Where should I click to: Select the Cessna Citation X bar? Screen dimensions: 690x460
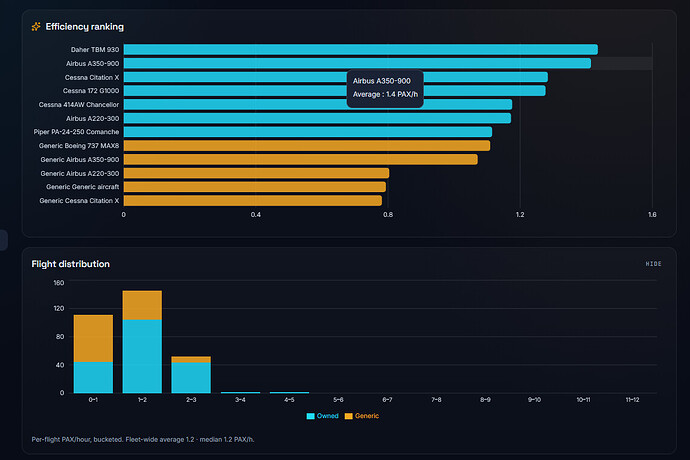(335, 77)
